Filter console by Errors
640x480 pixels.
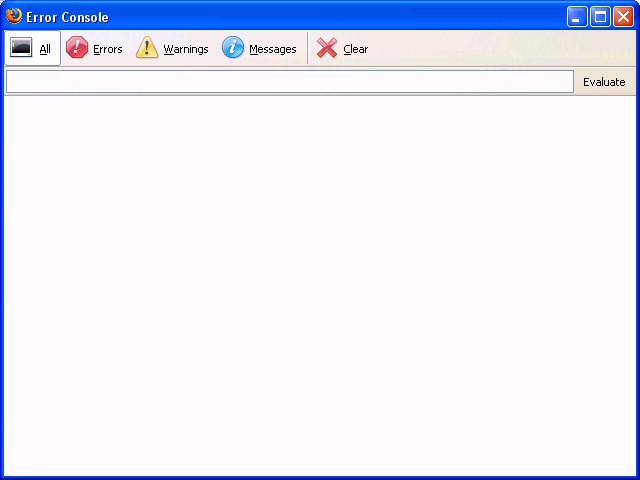coord(94,48)
